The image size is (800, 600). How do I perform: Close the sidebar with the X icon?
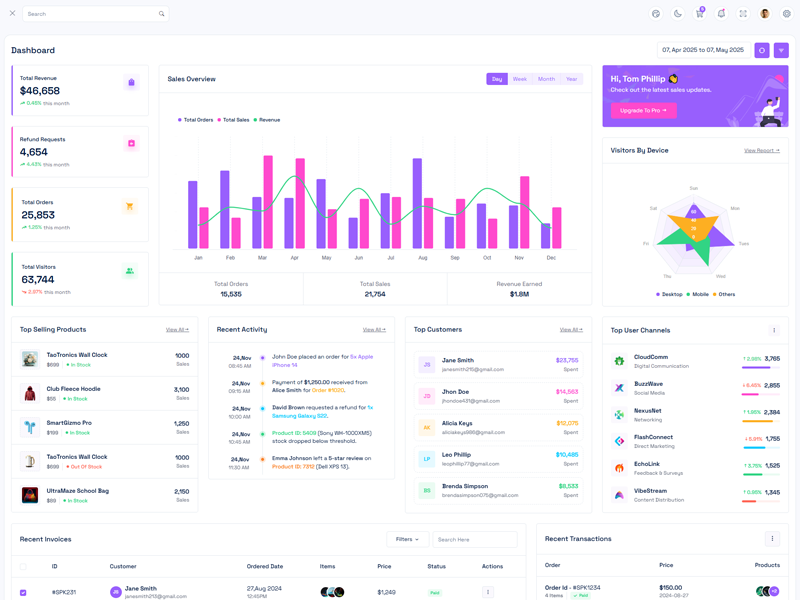pos(12,14)
